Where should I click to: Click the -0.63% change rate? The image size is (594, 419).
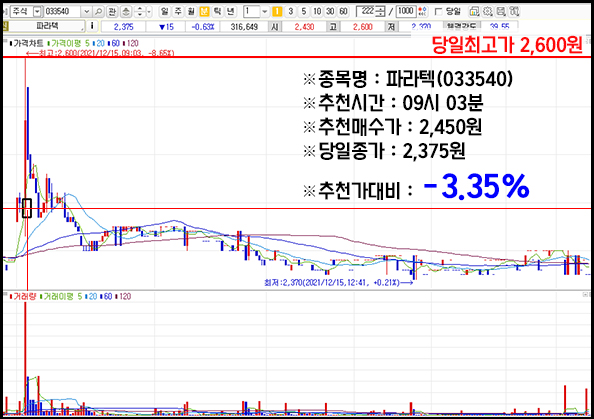pyautogui.click(x=203, y=27)
